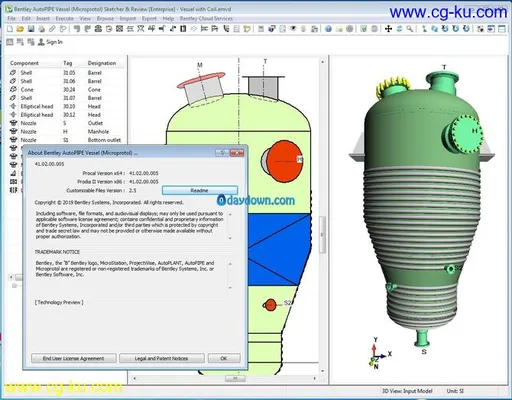The height and width of the screenshot is (400, 512).
Task: Open the Execute menu
Action: (64, 18)
